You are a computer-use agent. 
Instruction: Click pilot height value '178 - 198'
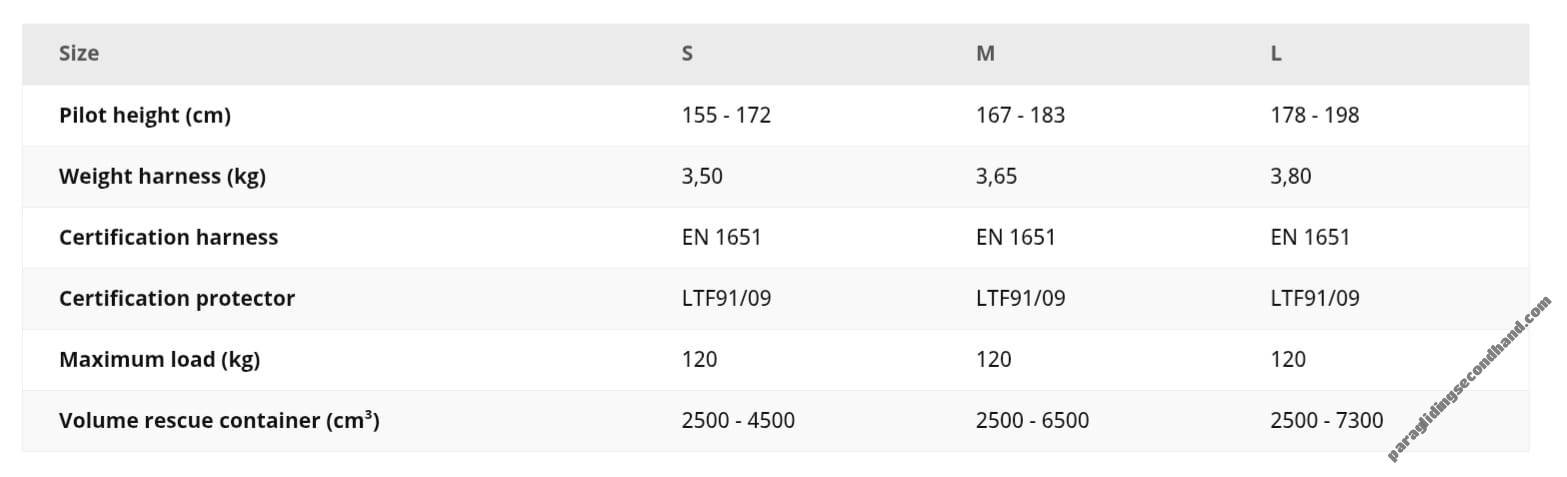pyautogui.click(x=1314, y=115)
